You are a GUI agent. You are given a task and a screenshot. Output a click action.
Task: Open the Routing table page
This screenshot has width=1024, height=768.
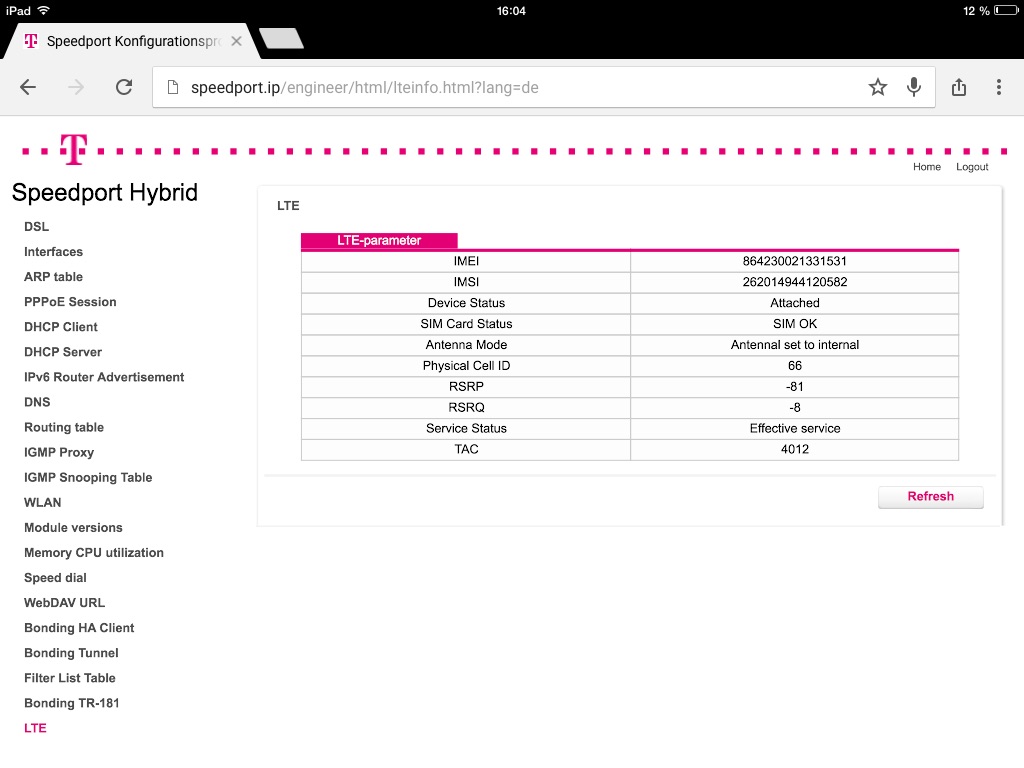coord(64,427)
